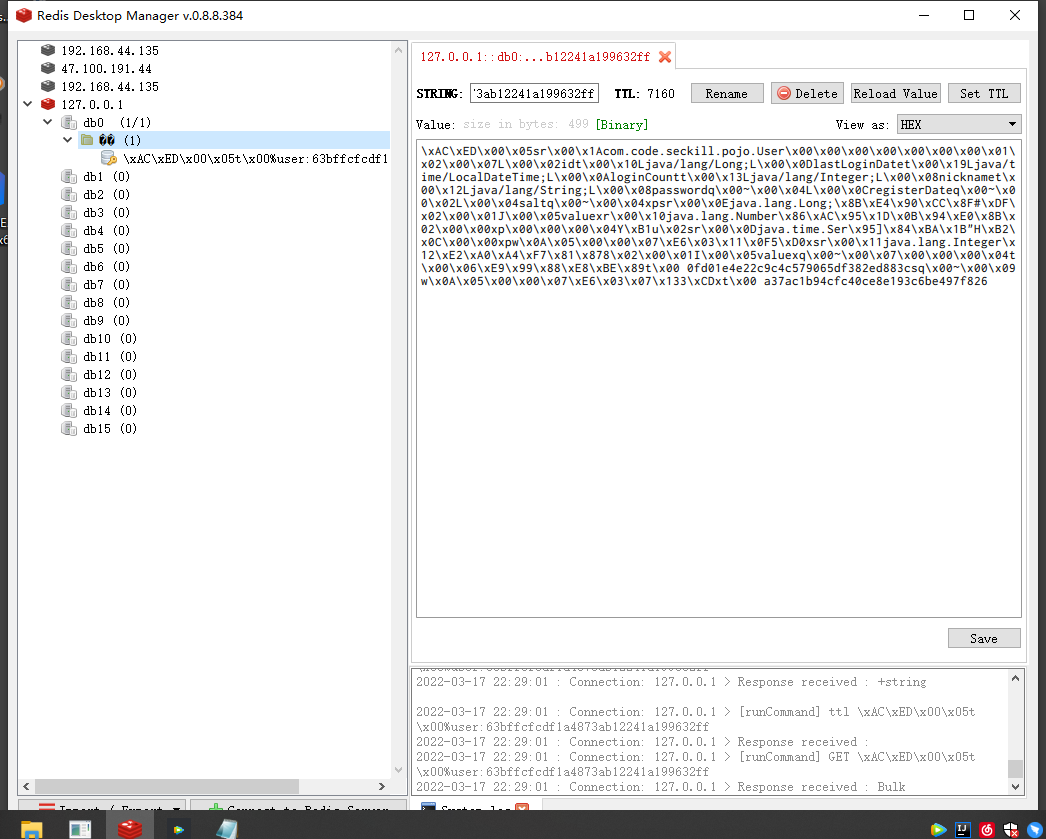Click the red stop icon on Delete button

[784, 93]
